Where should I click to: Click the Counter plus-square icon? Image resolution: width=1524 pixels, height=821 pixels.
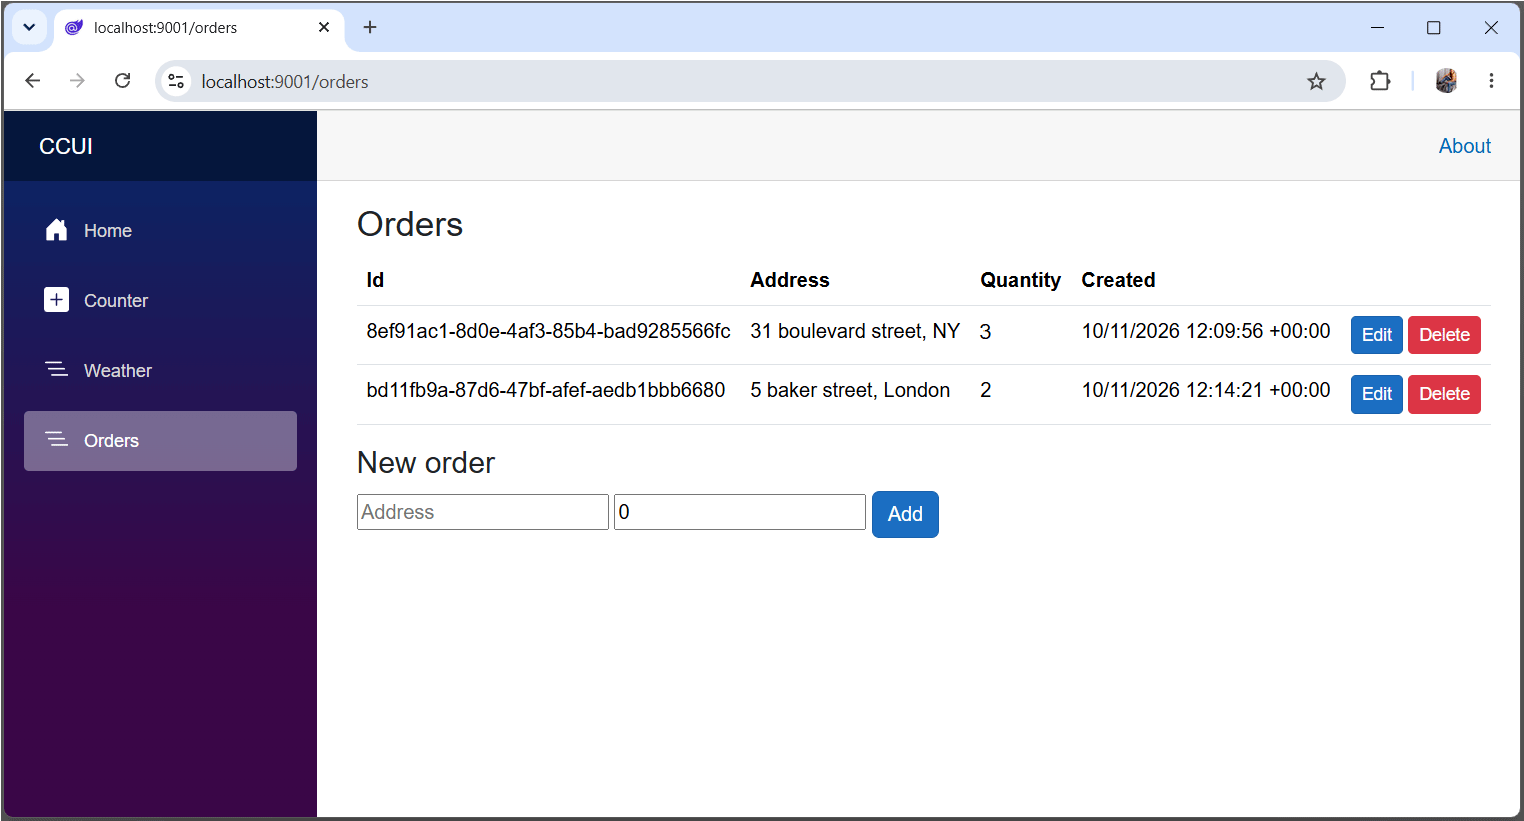pos(56,299)
